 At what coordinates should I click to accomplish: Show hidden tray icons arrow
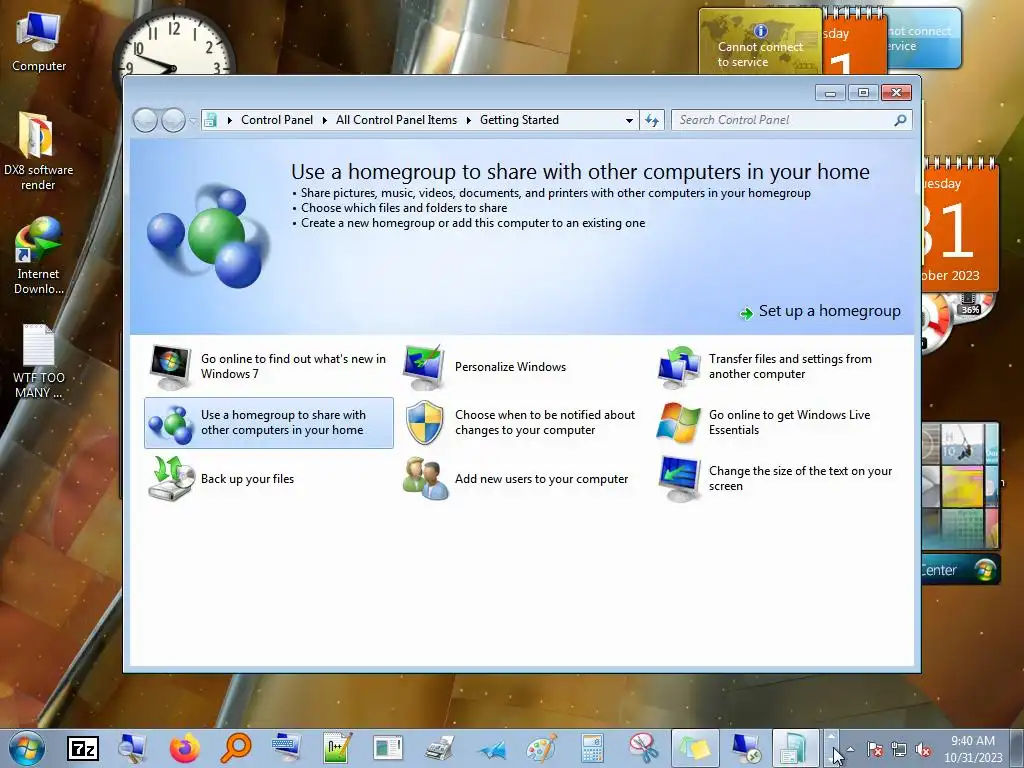pyautogui.click(x=850, y=749)
